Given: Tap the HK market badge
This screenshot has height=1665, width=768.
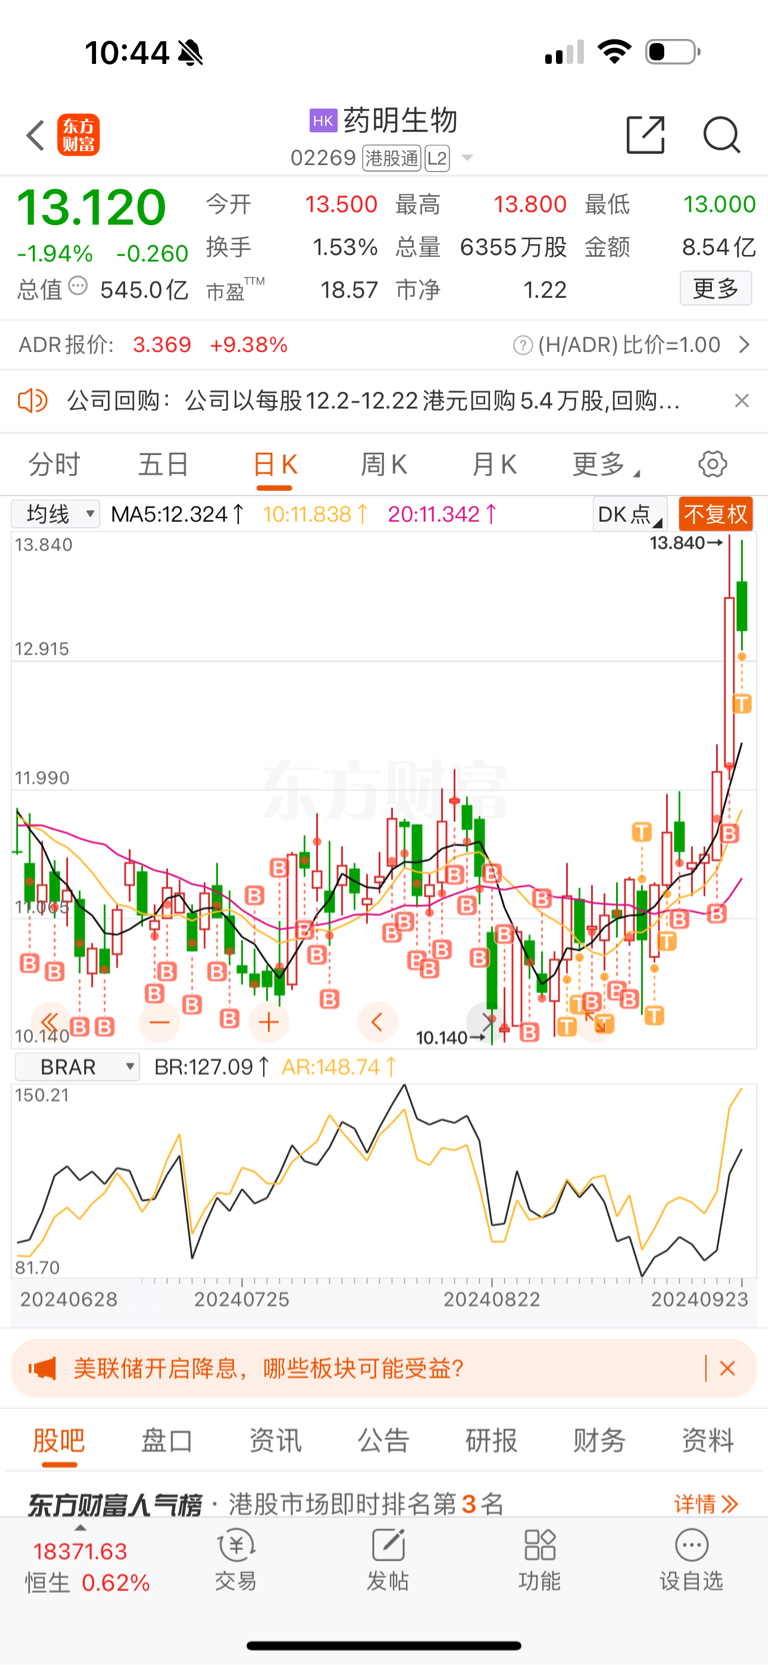Looking at the screenshot, I should [x=323, y=121].
